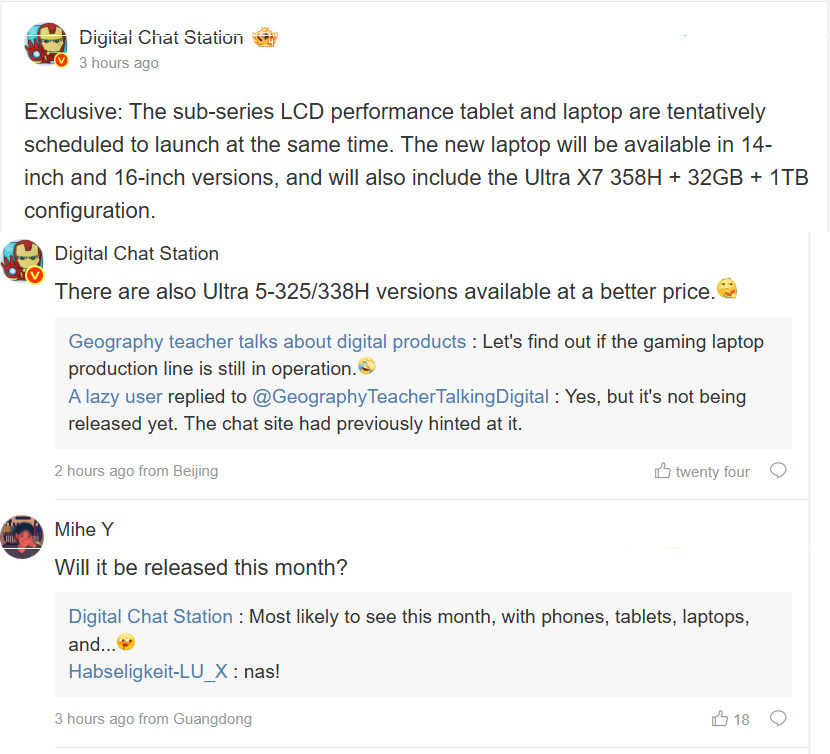Click the 2 hours ago from Beijing timestamp

pos(136,471)
